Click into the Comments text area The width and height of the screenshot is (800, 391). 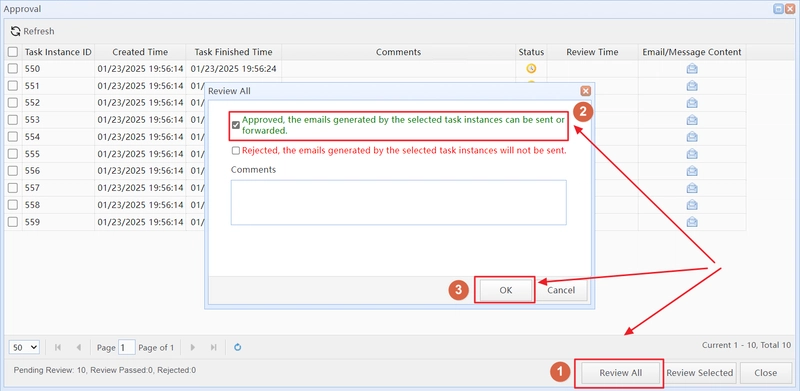(x=398, y=202)
